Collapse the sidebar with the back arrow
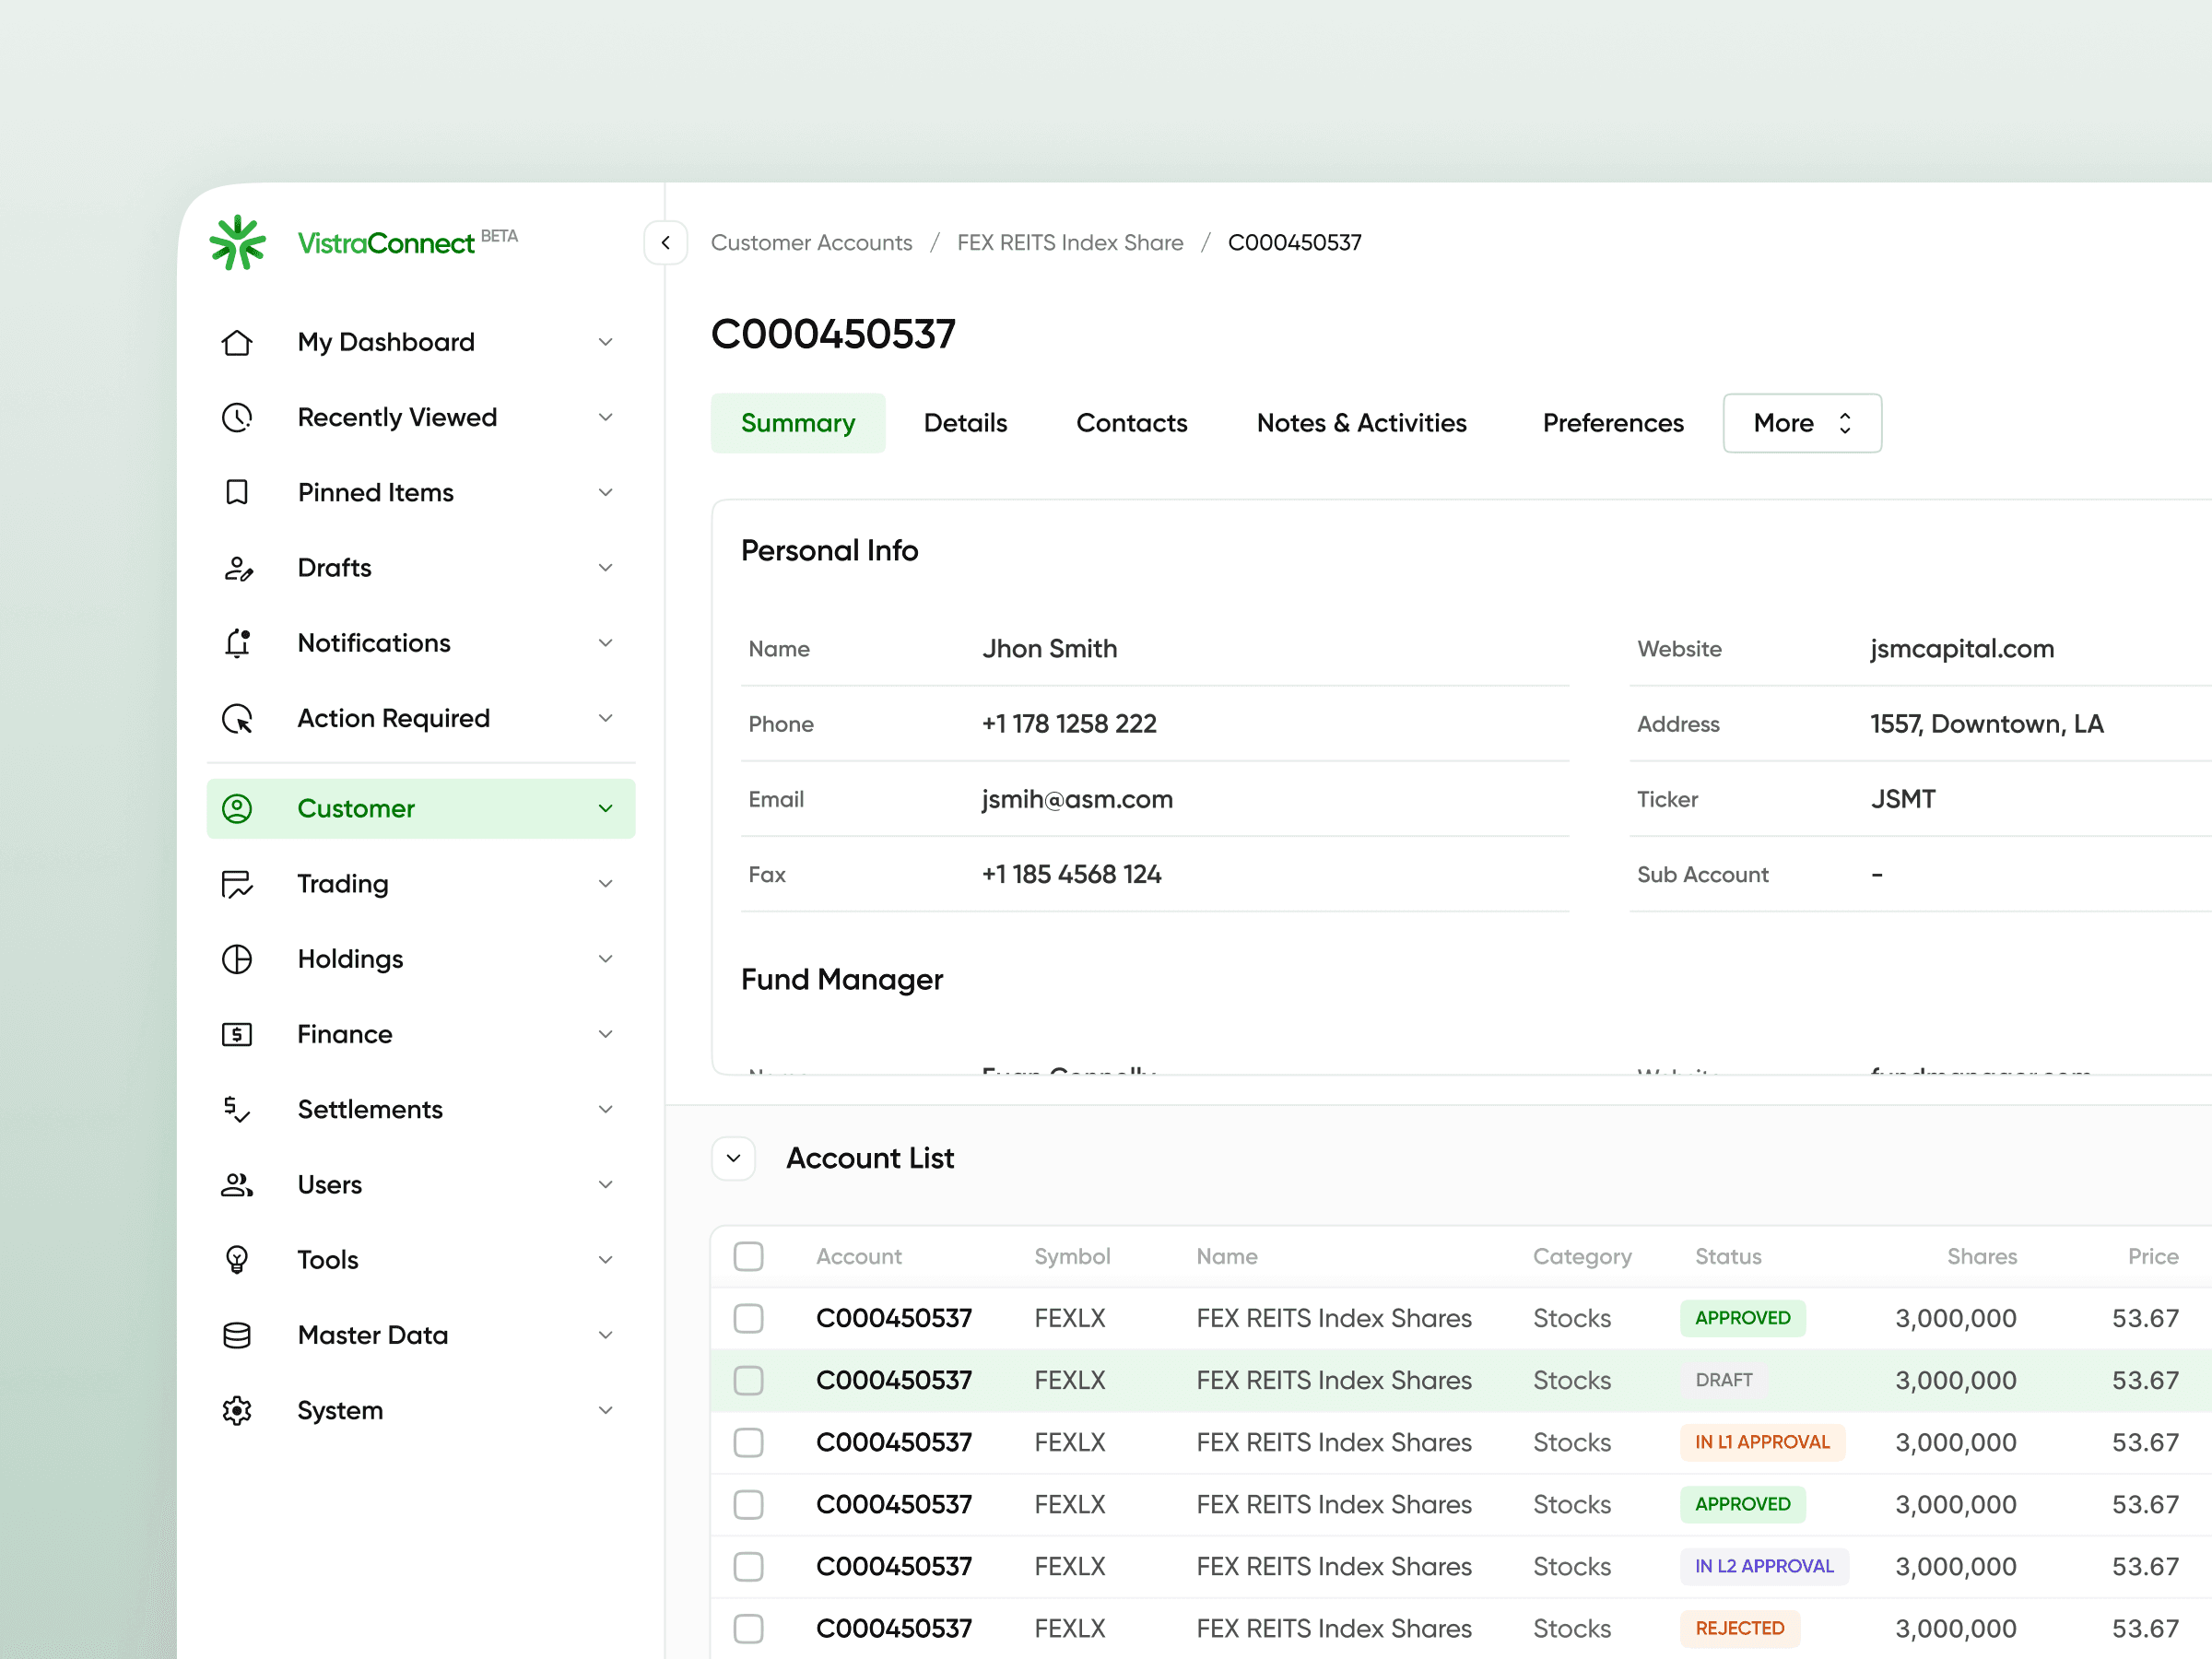The height and width of the screenshot is (1659, 2212). point(666,243)
